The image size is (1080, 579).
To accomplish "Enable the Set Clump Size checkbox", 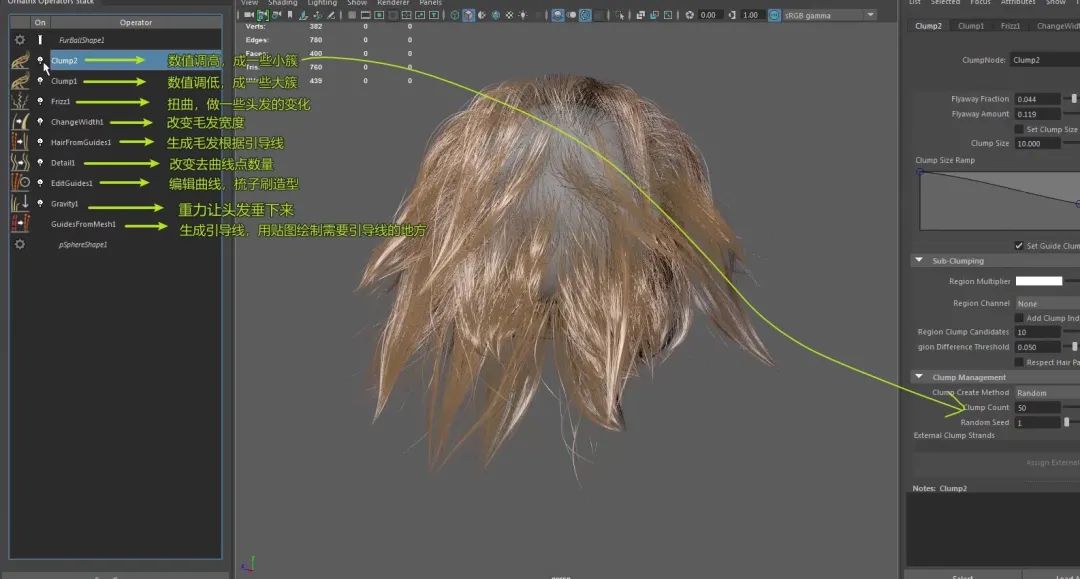I will point(1019,129).
